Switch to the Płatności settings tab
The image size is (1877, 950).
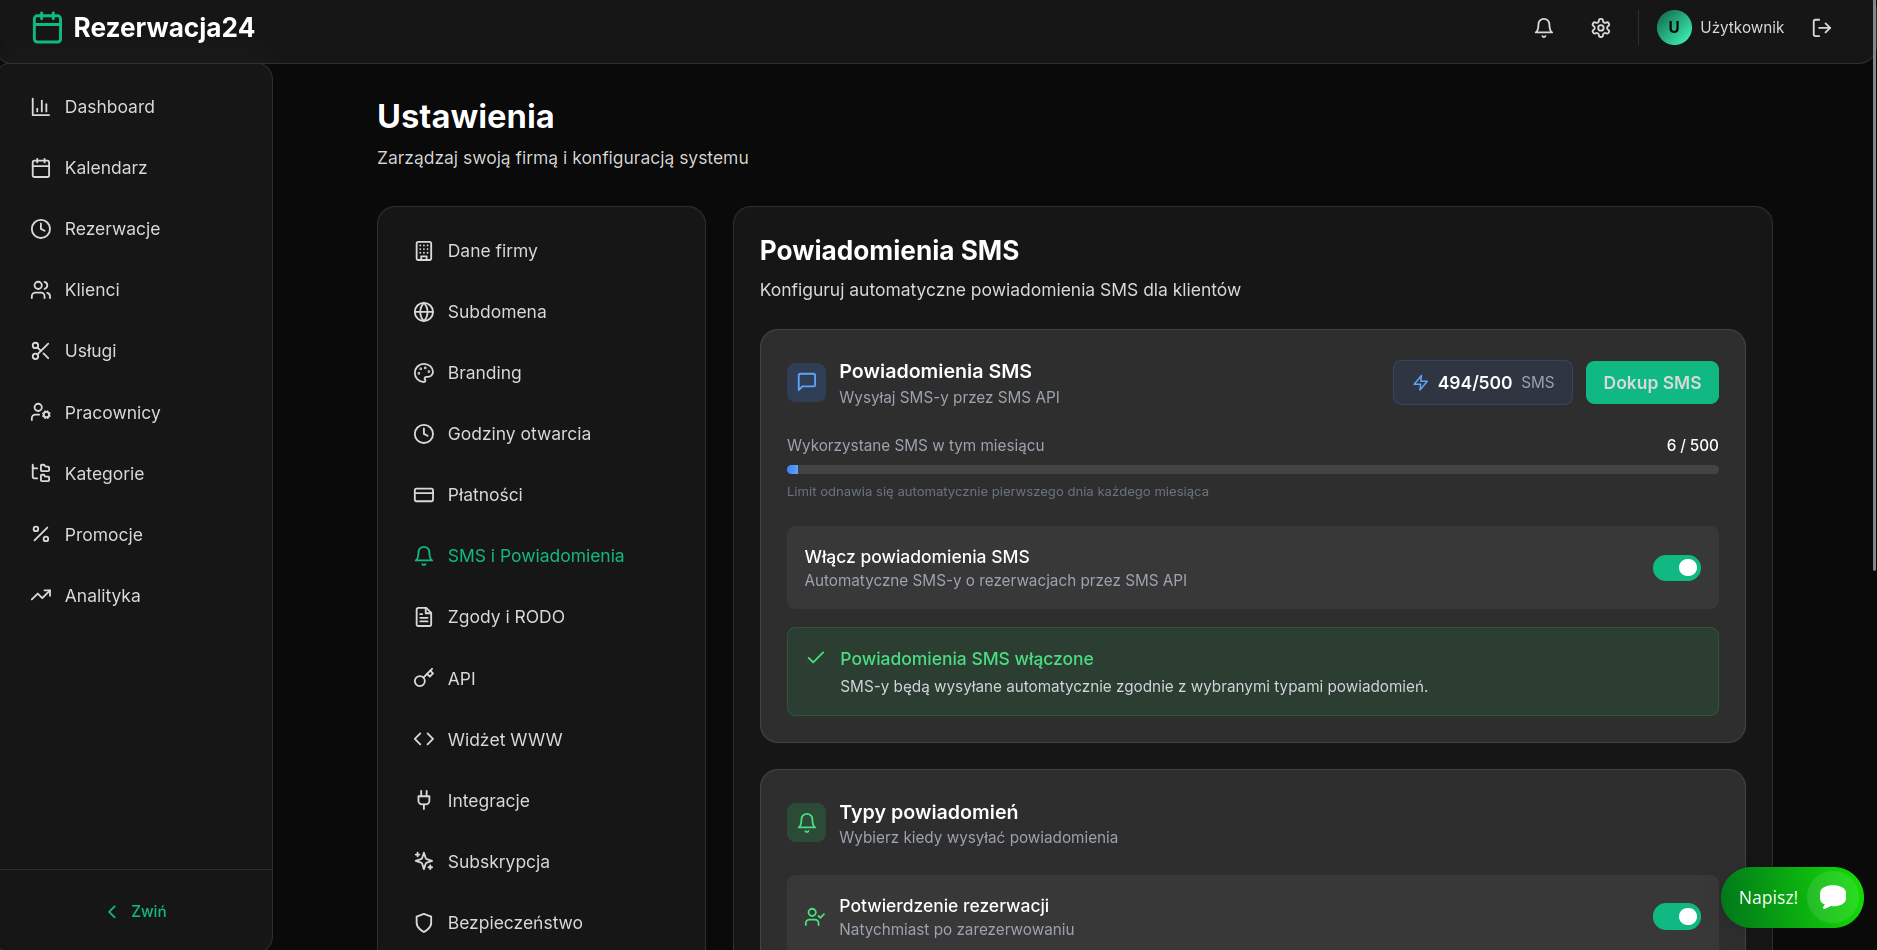point(484,494)
